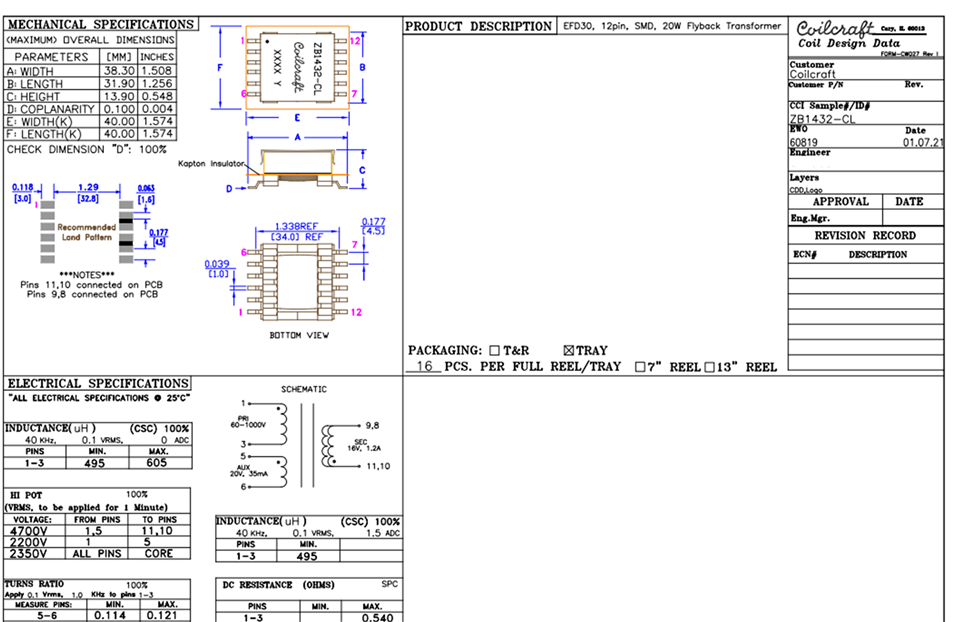The width and height of the screenshot is (960, 622).
Task: Click the "Eng.Mgr." approval row
Action: point(809,218)
